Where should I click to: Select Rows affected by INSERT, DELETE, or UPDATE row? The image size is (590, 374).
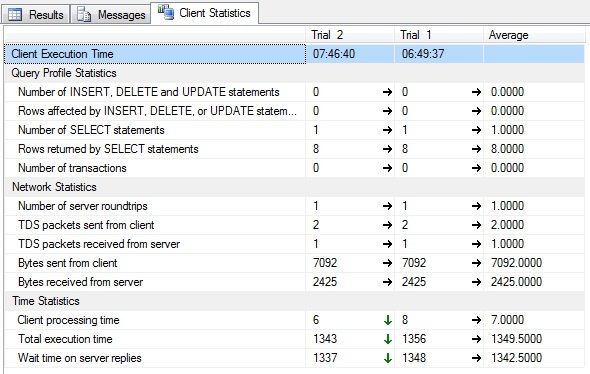pyautogui.click(x=157, y=111)
